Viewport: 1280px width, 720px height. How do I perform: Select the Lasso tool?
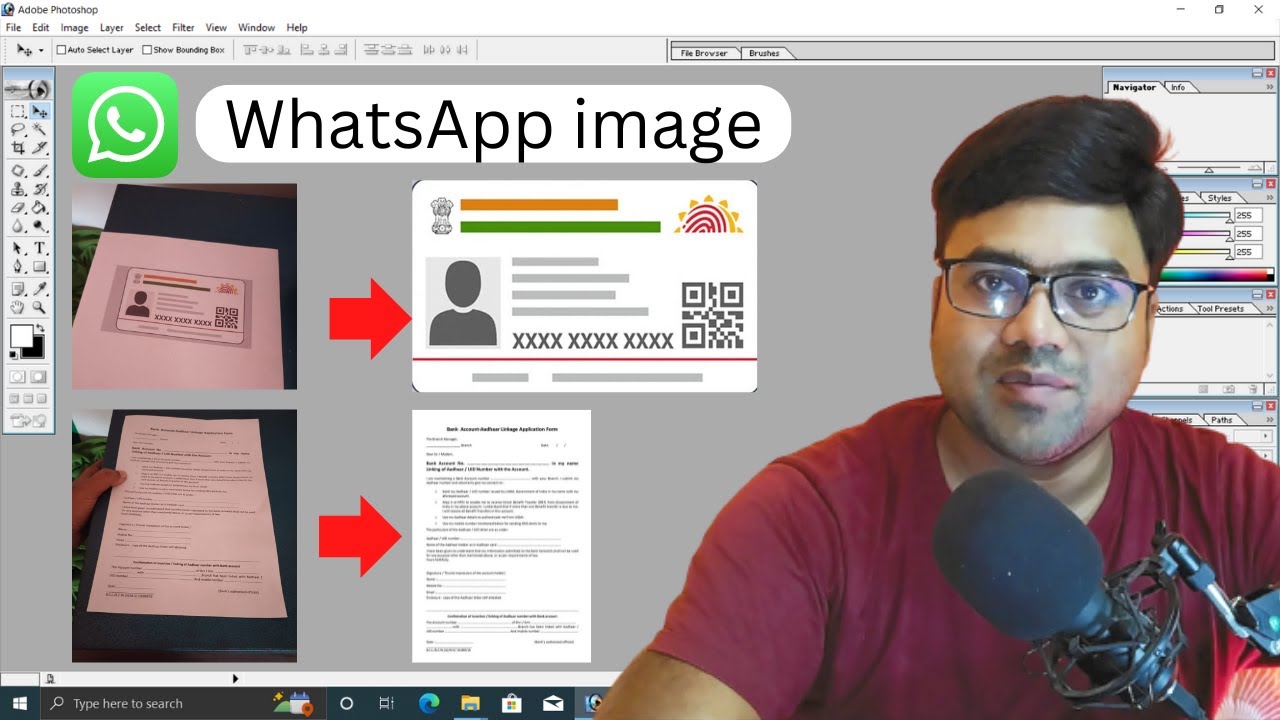click(x=18, y=128)
